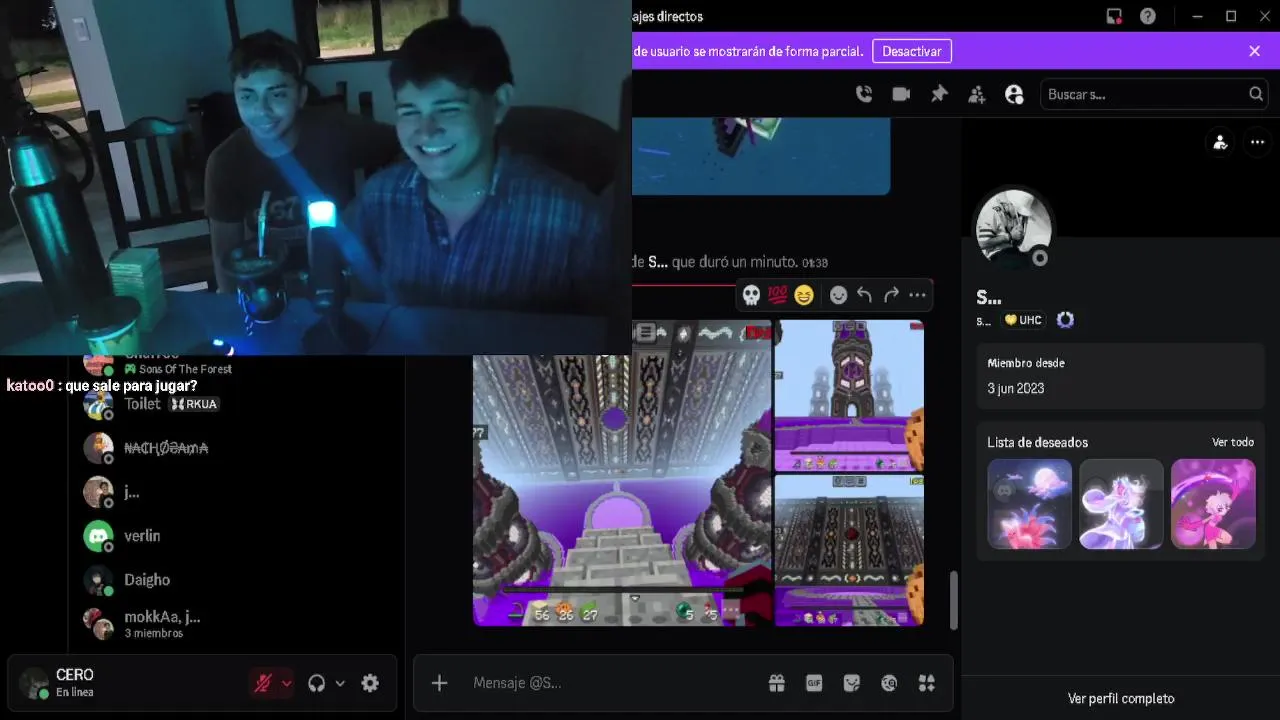This screenshot has width=1280, height=720.
Task: Click the plus attach button in message bar
Action: coord(439,683)
